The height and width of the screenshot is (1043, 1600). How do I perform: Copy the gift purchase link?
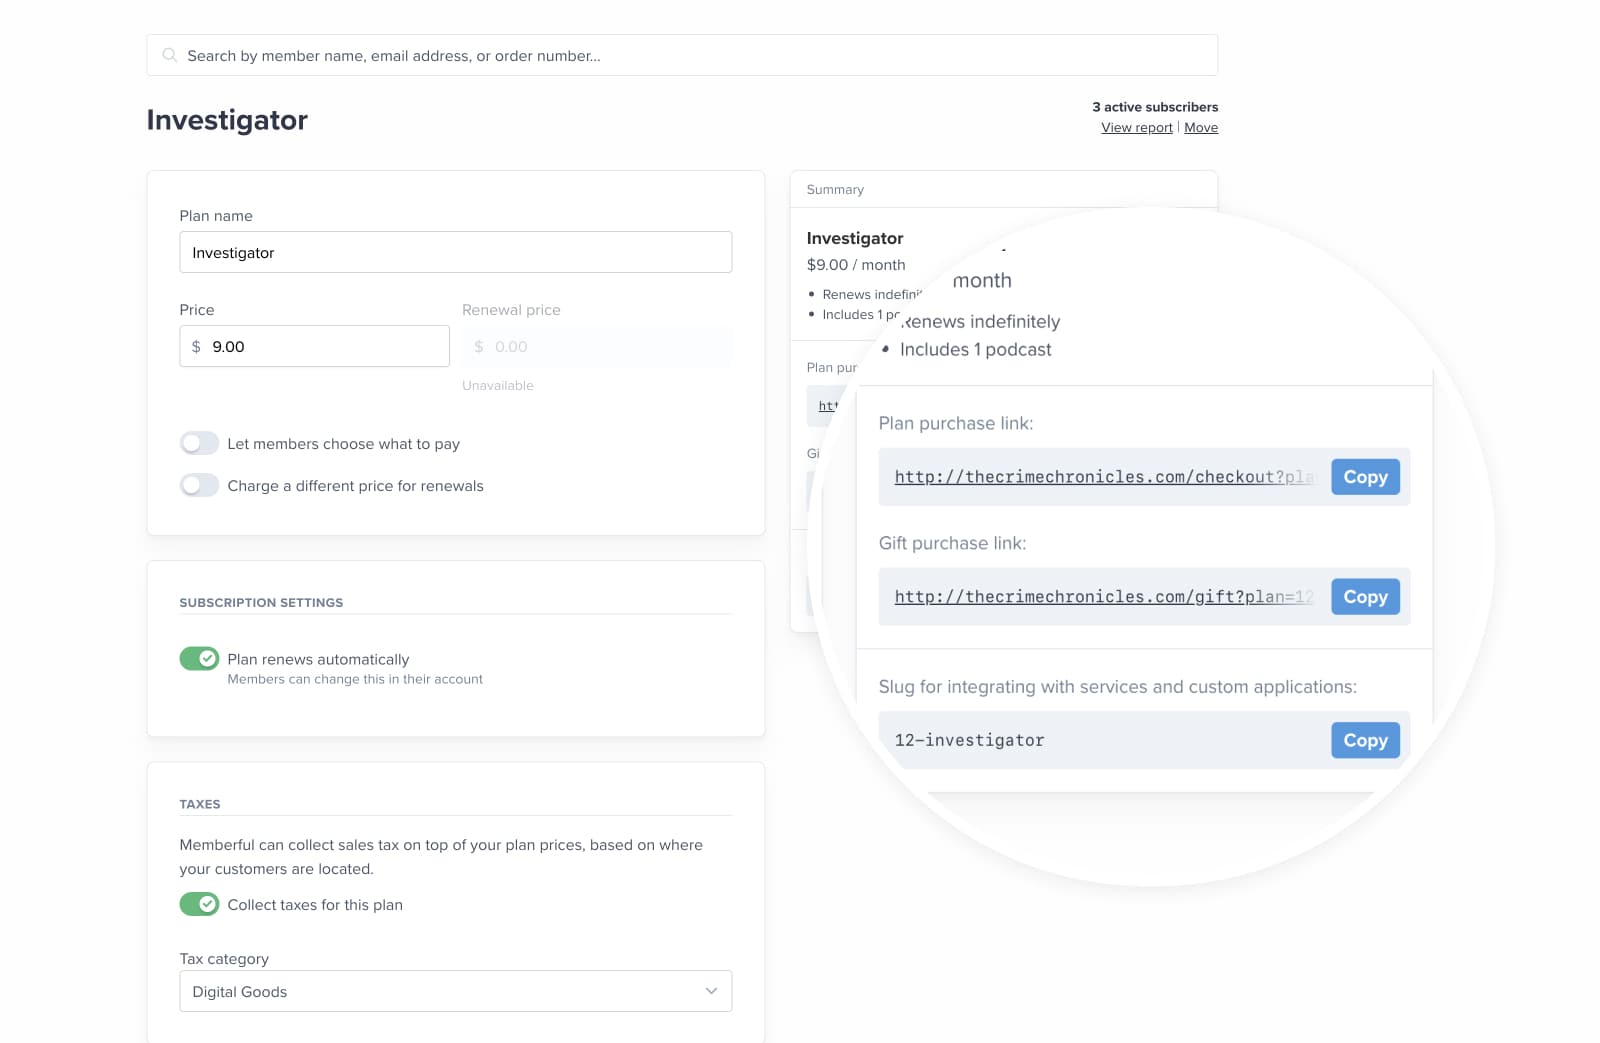(1365, 597)
